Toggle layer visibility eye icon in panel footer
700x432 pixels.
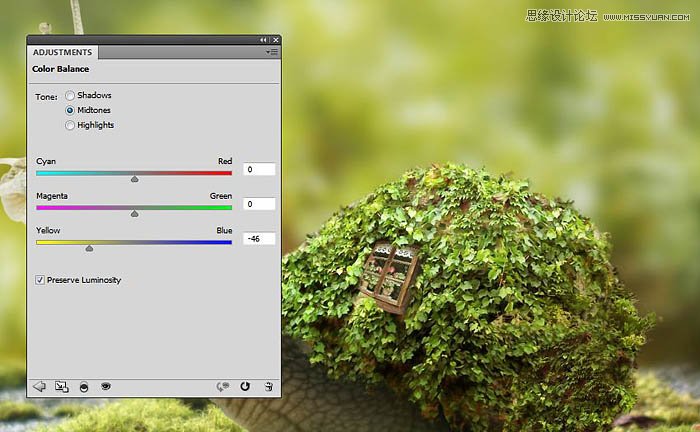click(x=106, y=386)
